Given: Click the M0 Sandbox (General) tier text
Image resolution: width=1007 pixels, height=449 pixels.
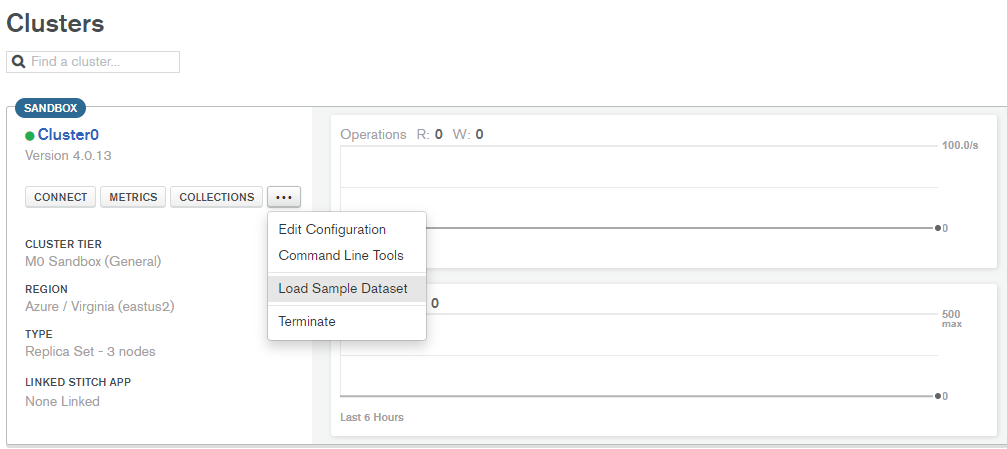Looking at the screenshot, I should pos(93,262).
